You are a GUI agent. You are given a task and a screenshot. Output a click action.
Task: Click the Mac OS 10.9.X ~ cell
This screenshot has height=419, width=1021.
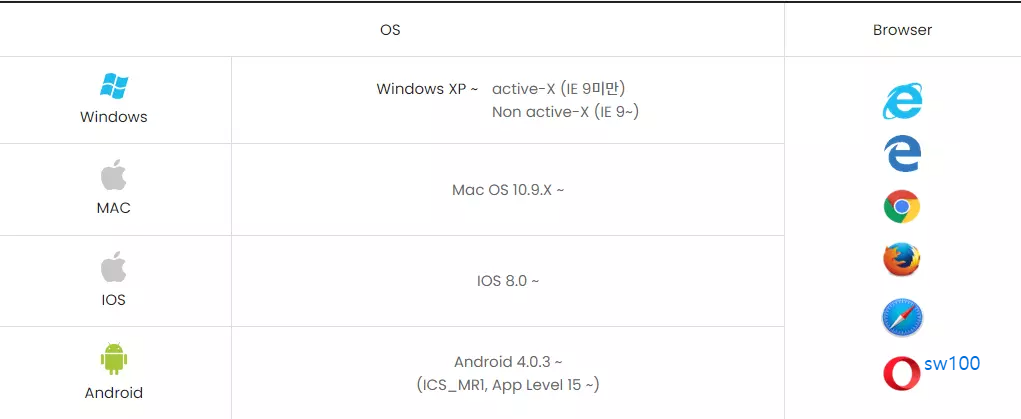pyautogui.click(x=508, y=190)
